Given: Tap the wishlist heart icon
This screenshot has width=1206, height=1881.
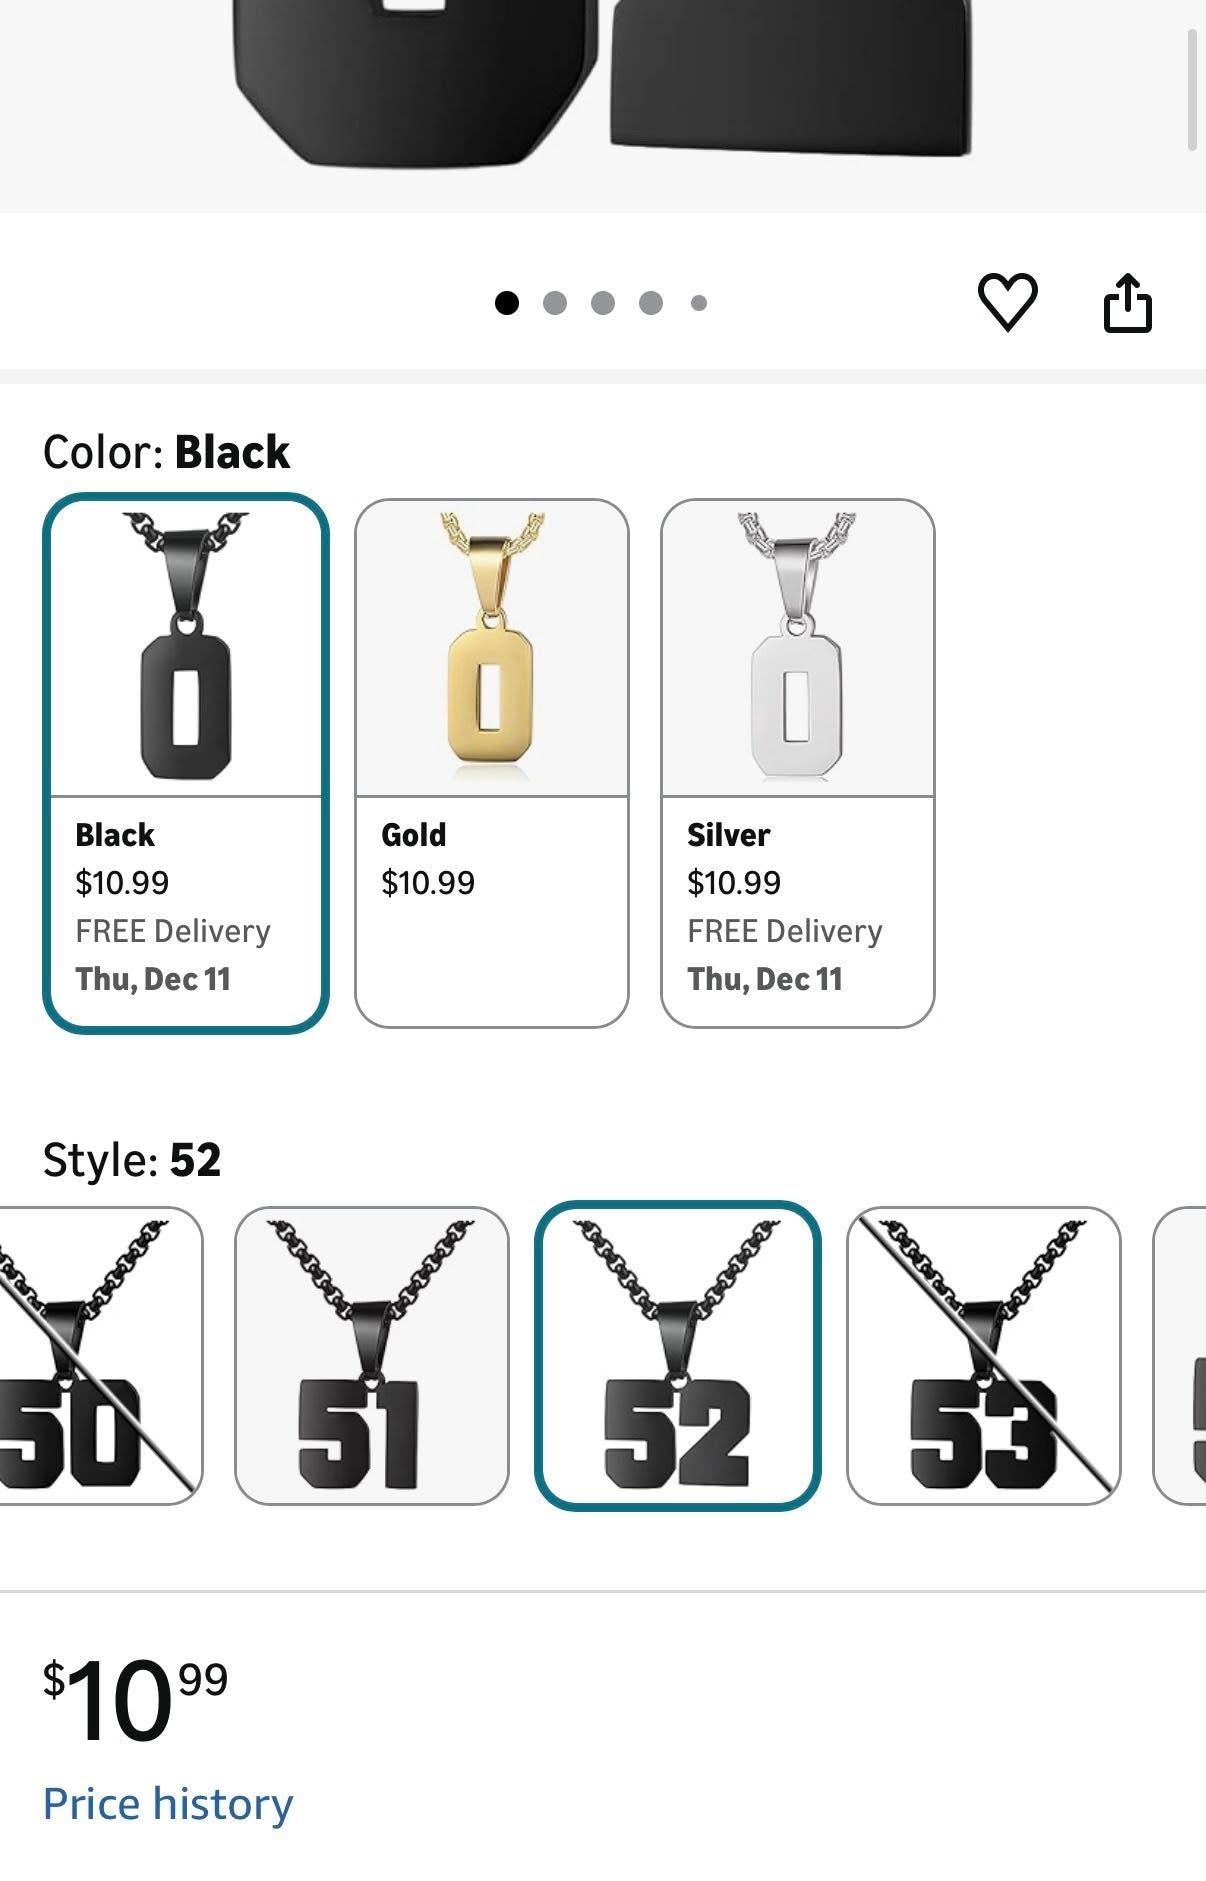Looking at the screenshot, I should [x=1009, y=303].
